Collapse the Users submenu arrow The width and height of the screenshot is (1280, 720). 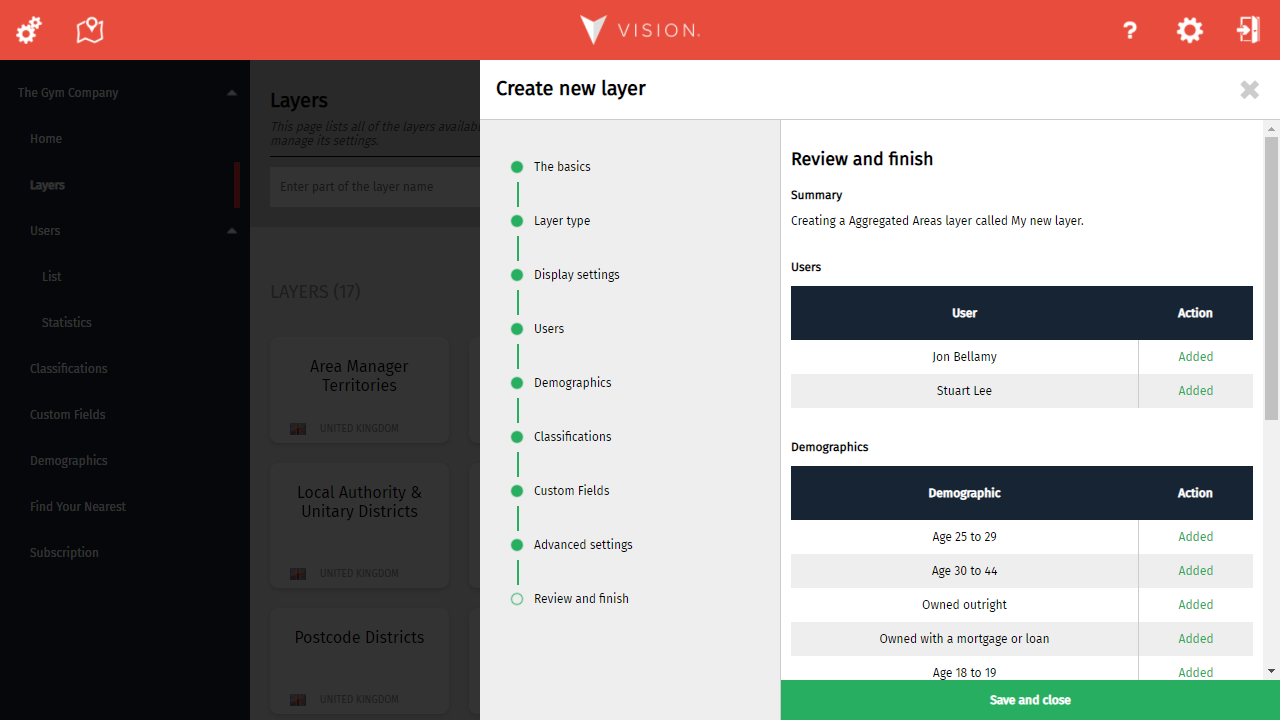pyautogui.click(x=232, y=231)
